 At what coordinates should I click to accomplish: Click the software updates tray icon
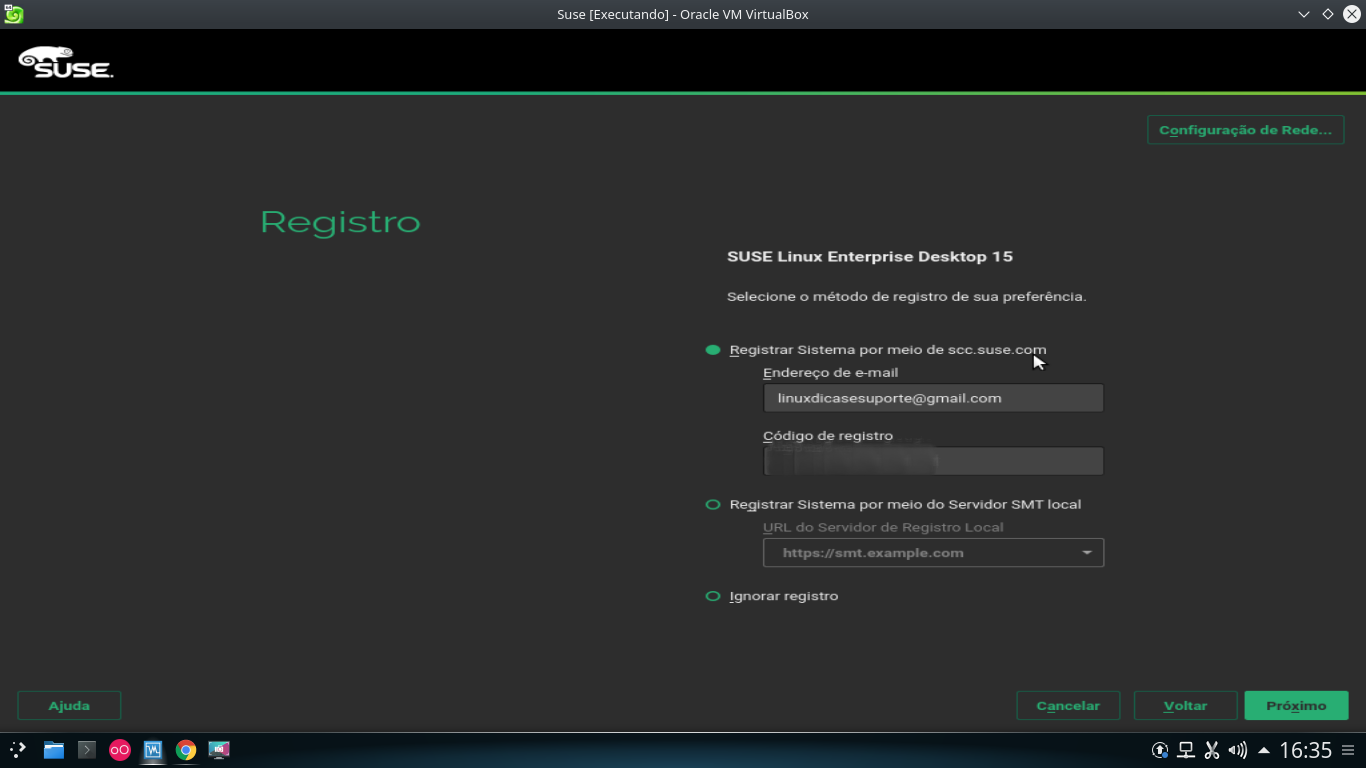point(1159,750)
